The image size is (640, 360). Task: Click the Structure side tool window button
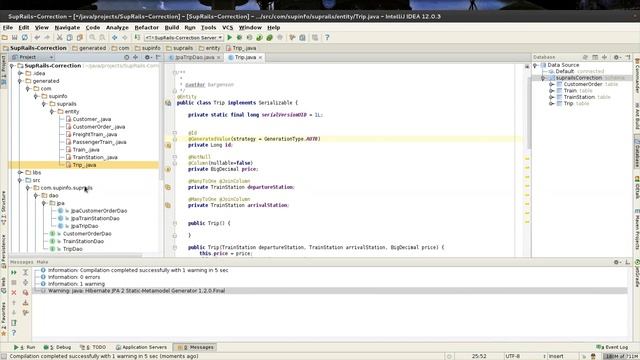coord(4,208)
